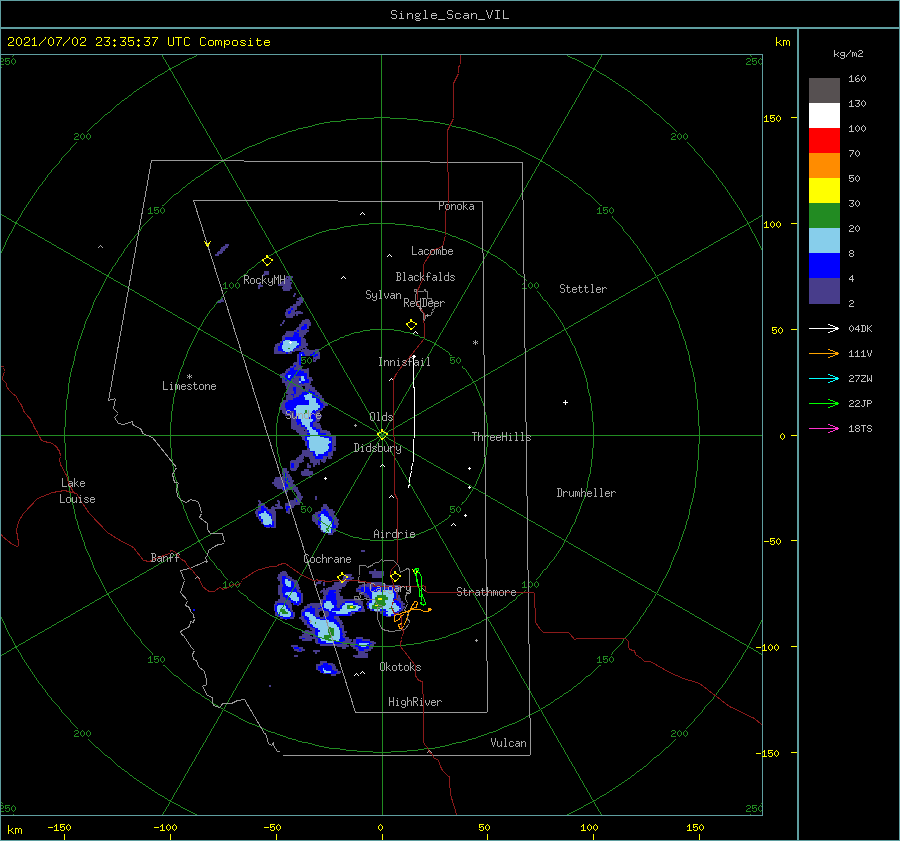Click the Strathmore label
Image resolution: width=900 pixels, height=841 pixels.
[486, 592]
